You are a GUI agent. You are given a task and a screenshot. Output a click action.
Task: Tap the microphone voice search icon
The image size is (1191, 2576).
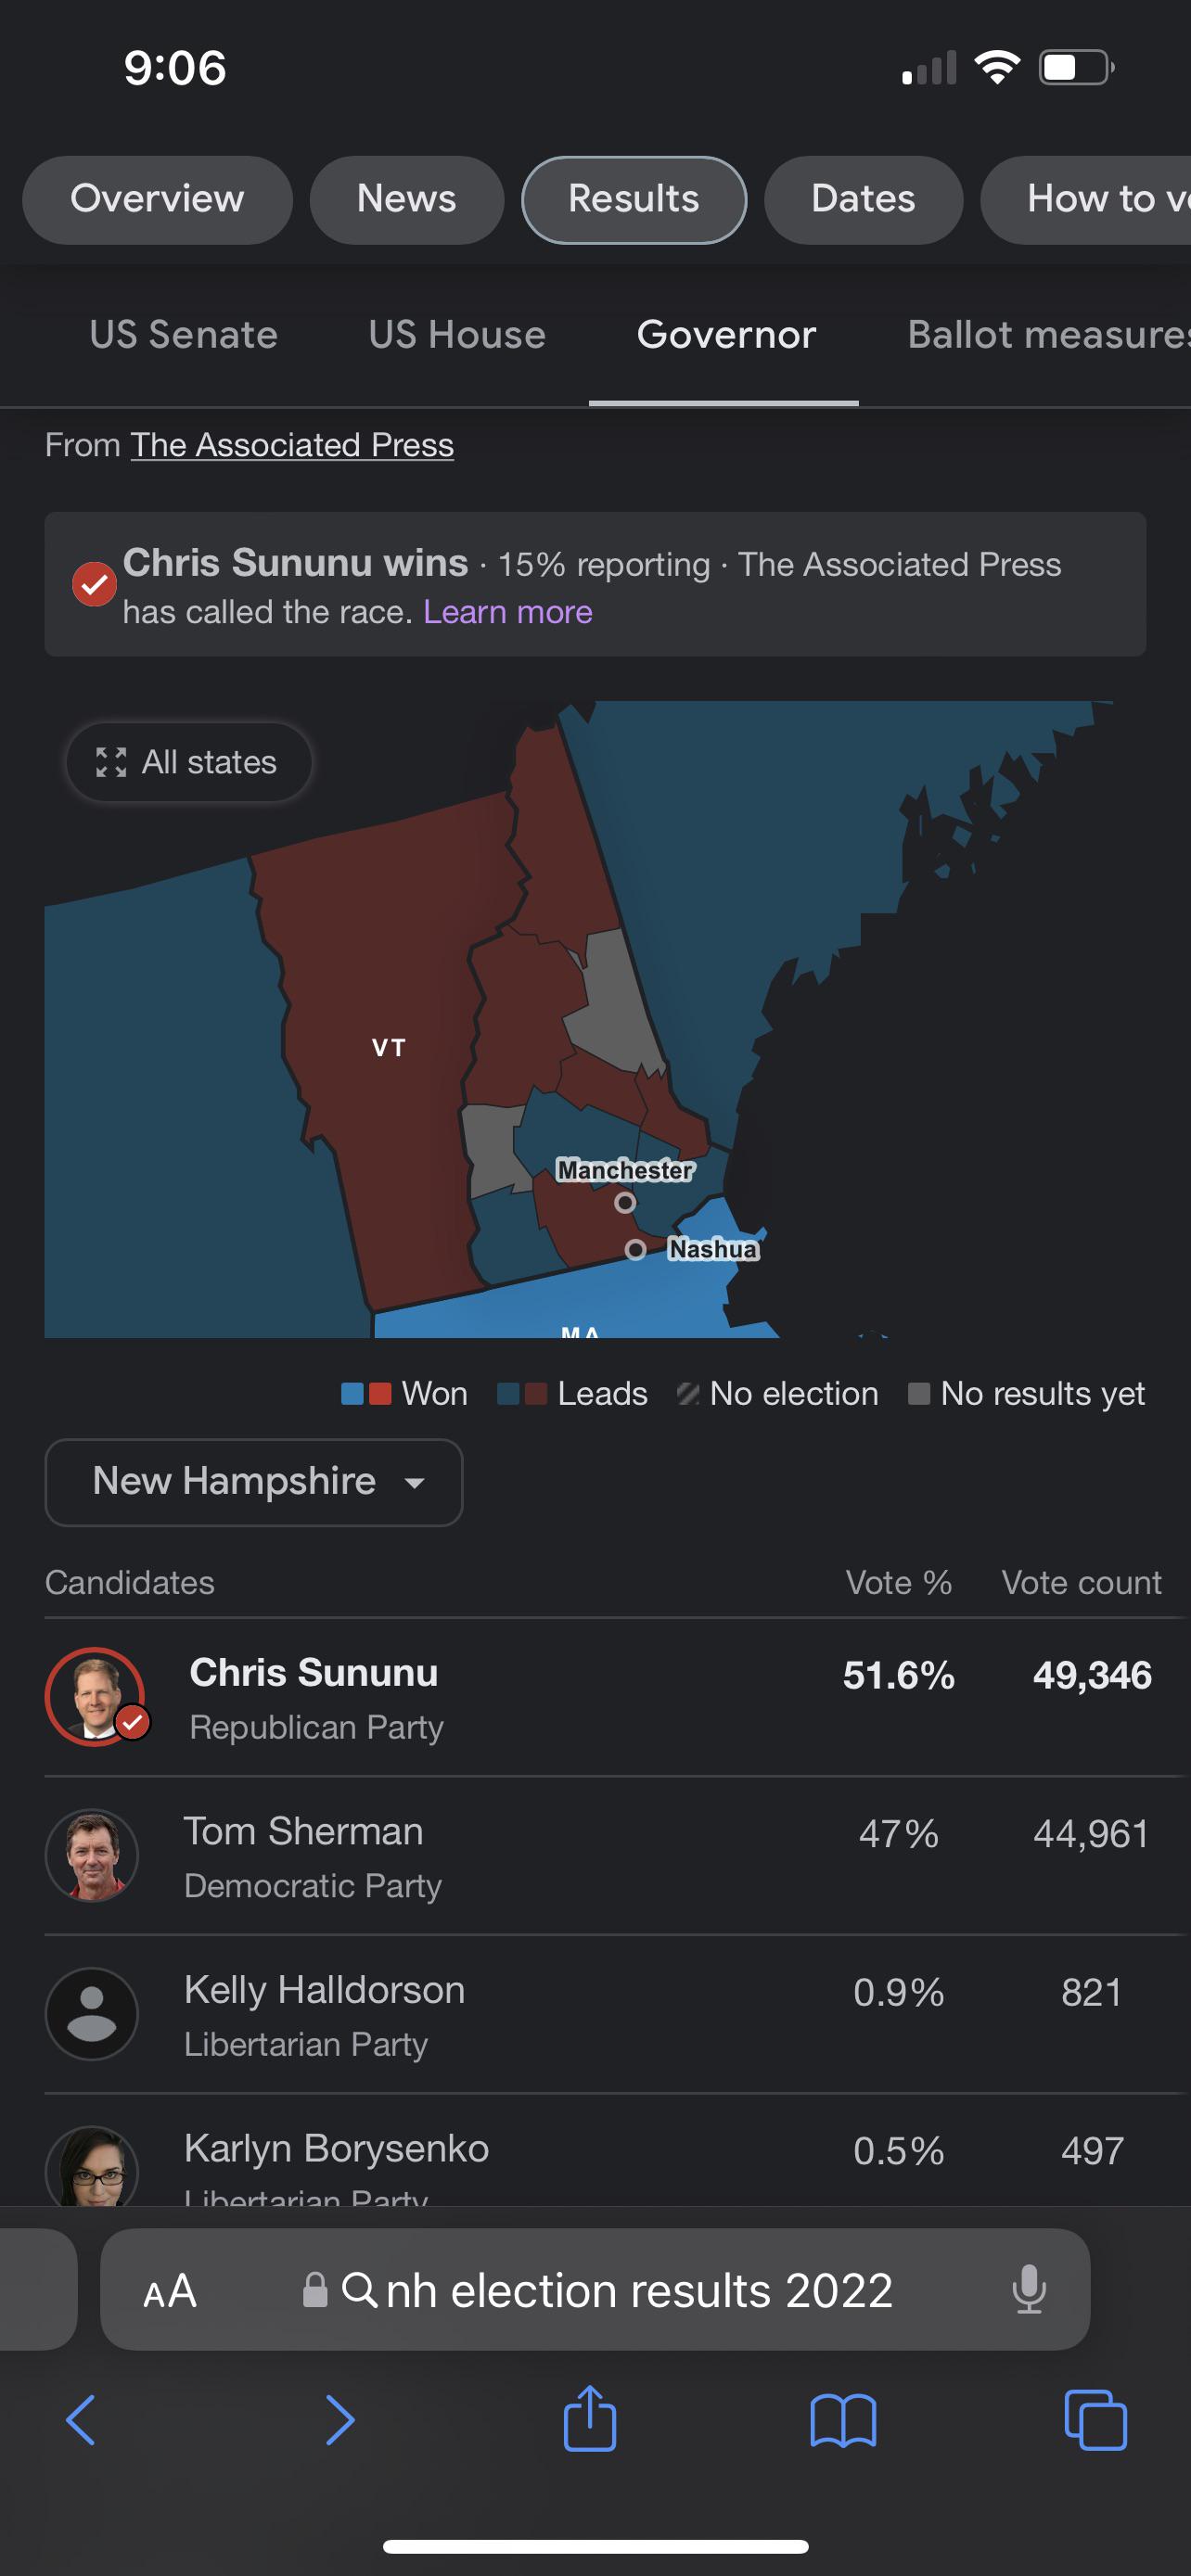coord(1028,2289)
